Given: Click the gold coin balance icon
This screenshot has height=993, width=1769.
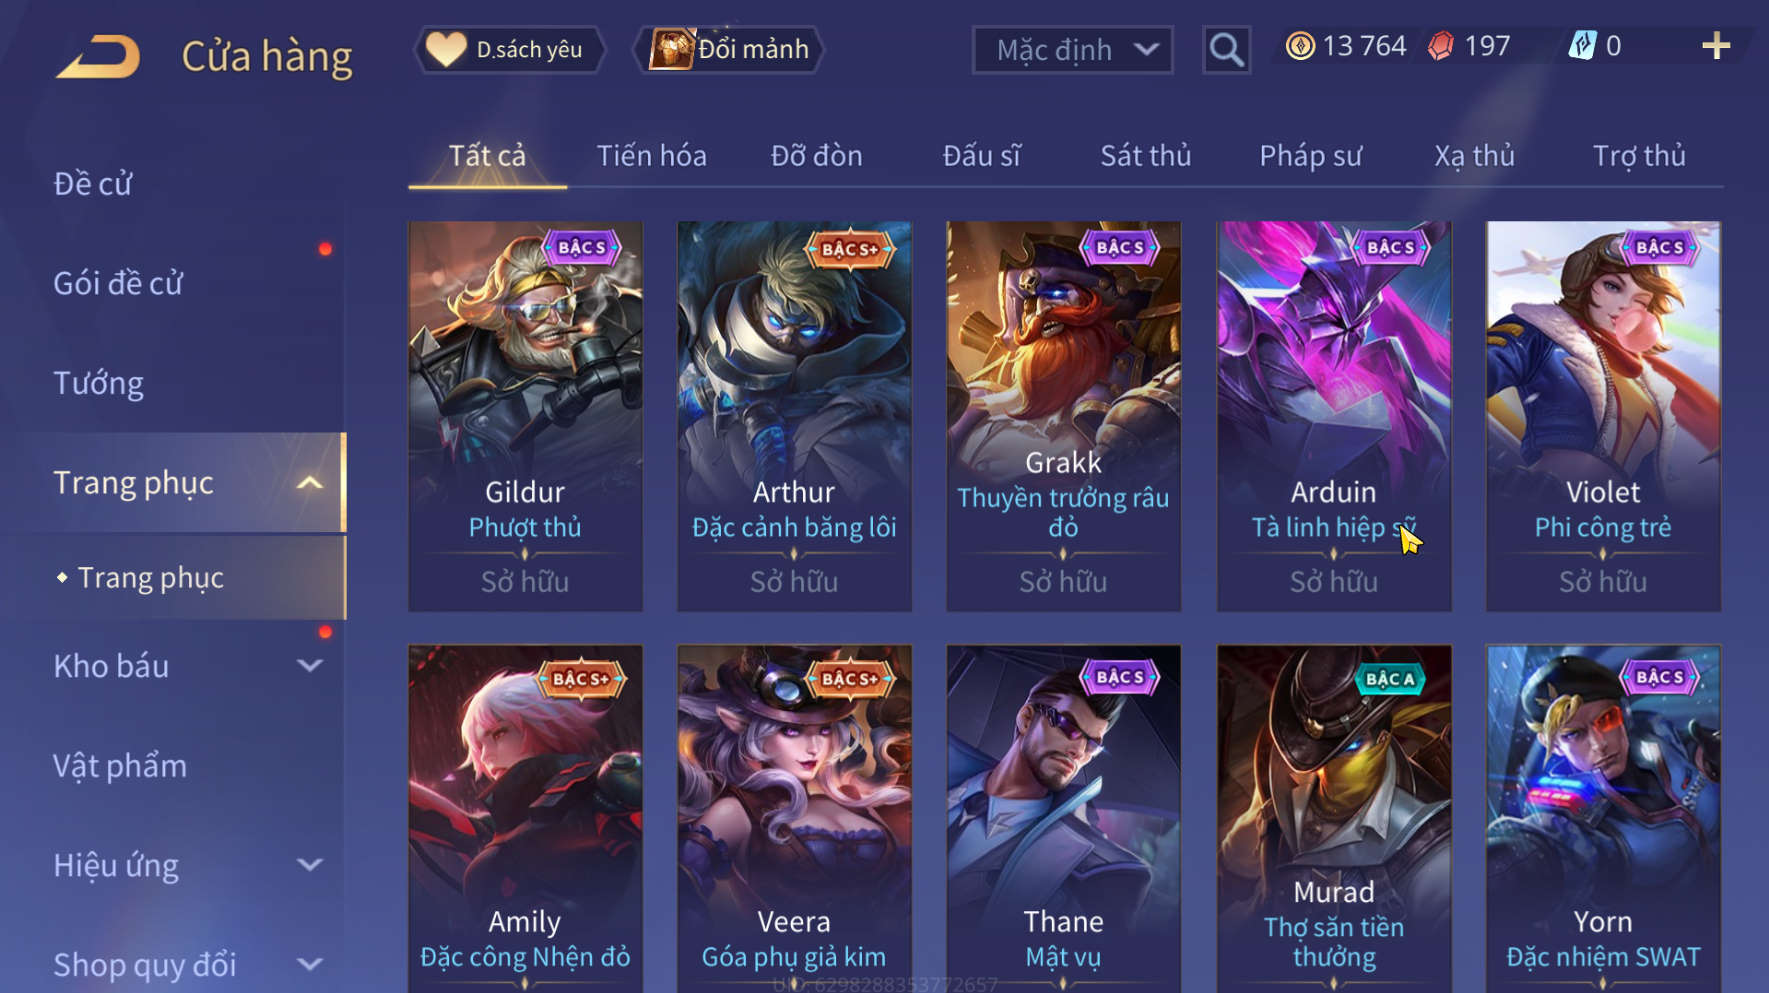Looking at the screenshot, I should click(x=1300, y=46).
